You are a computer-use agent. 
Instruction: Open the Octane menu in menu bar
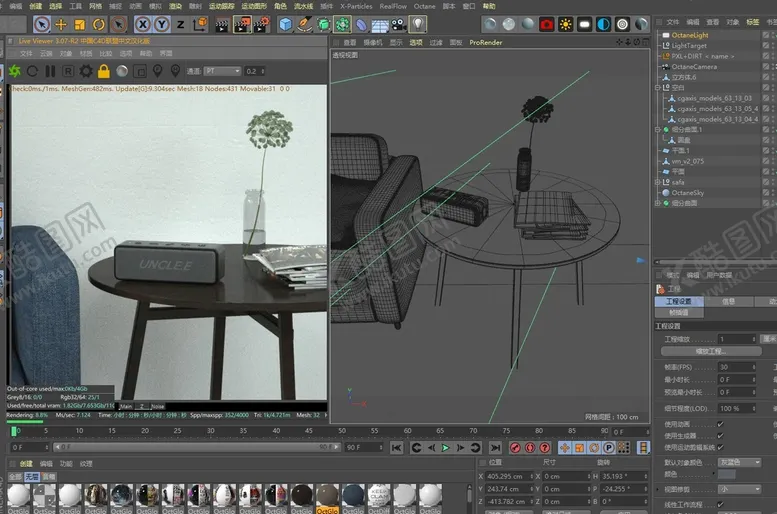[424, 6]
